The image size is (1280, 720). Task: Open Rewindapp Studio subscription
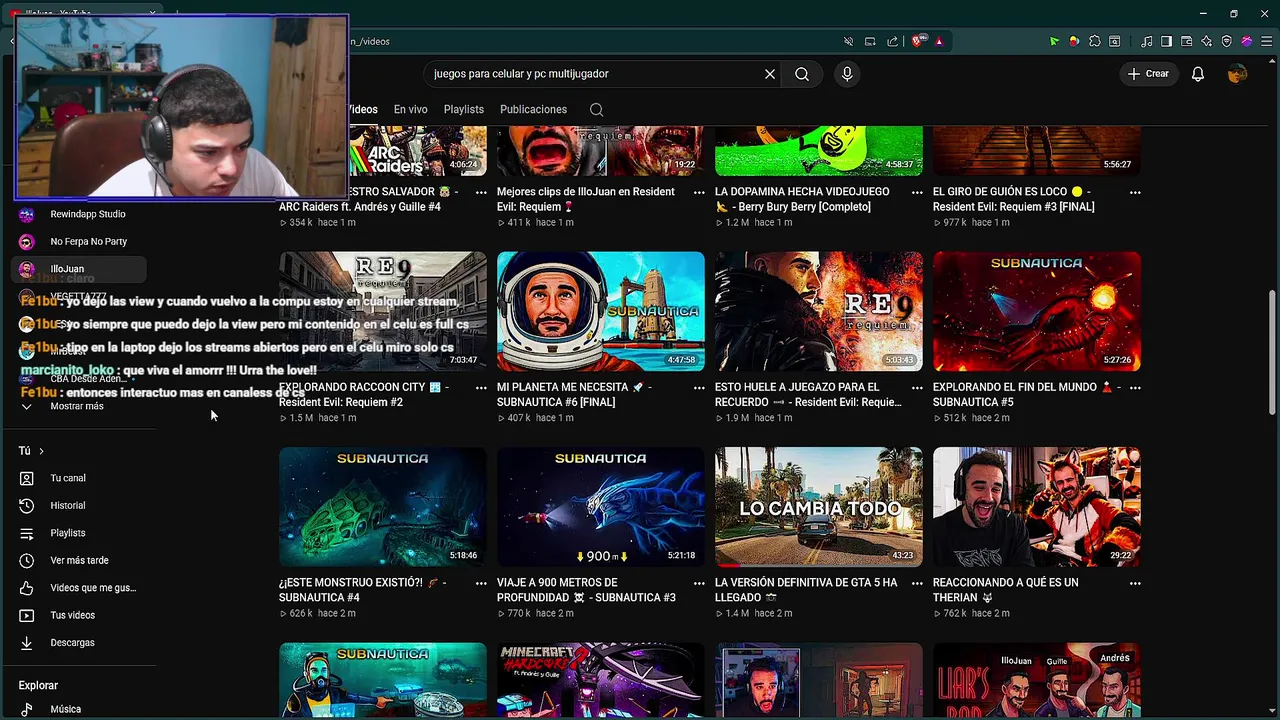click(80, 214)
